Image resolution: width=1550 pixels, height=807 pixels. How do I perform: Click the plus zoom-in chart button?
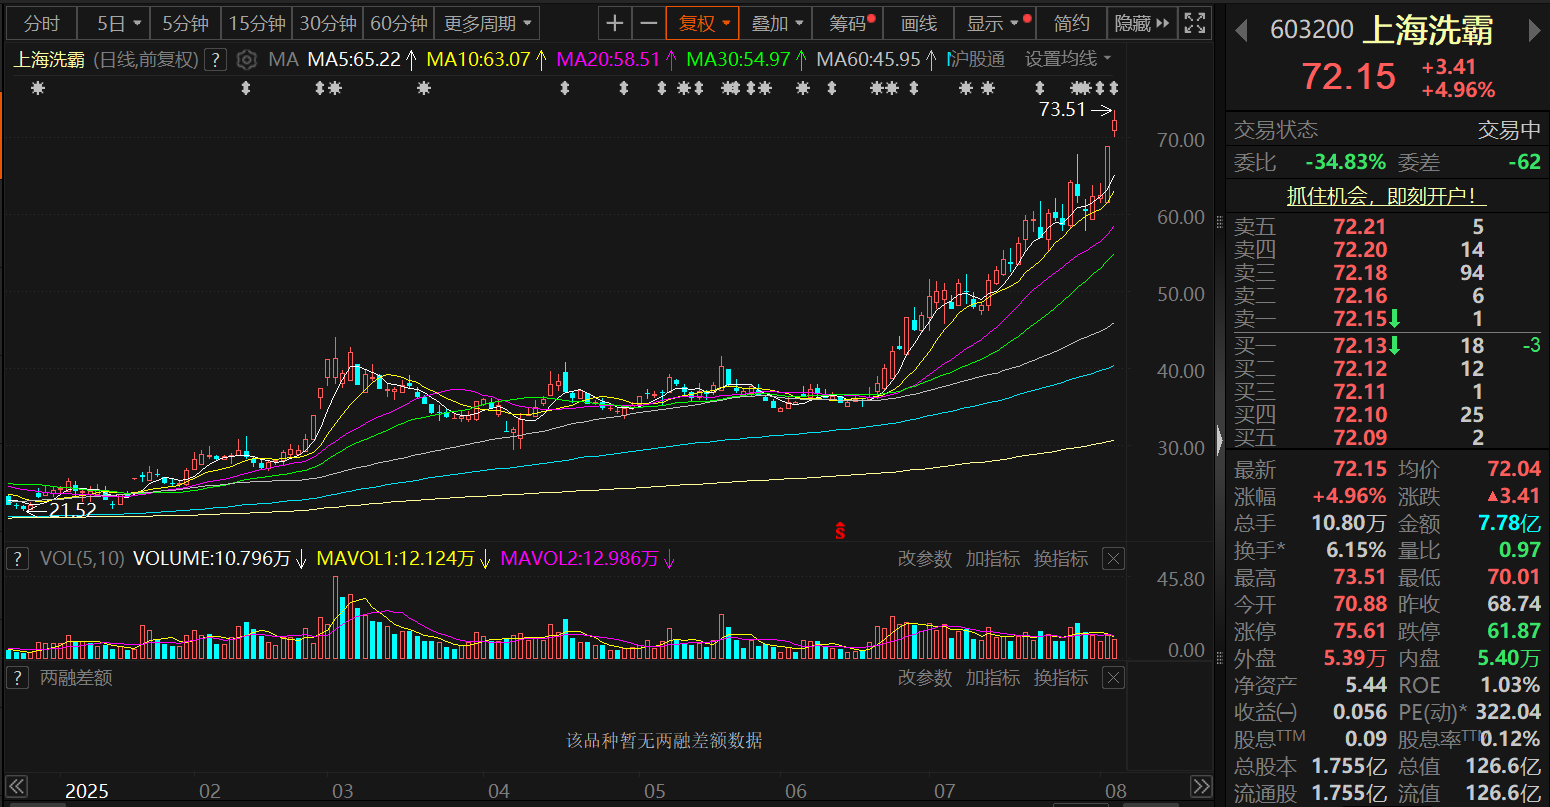(615, 23)
